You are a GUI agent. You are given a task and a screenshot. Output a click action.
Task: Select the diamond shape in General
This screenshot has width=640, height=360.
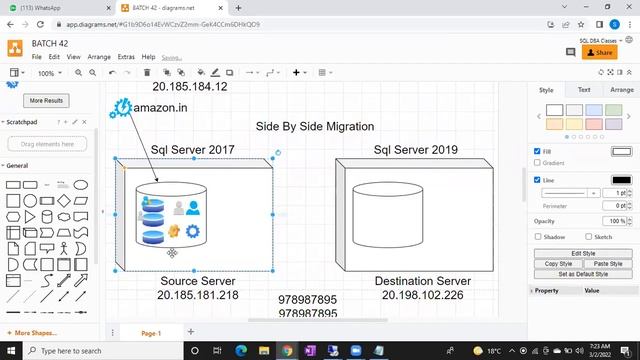point(64,201)
